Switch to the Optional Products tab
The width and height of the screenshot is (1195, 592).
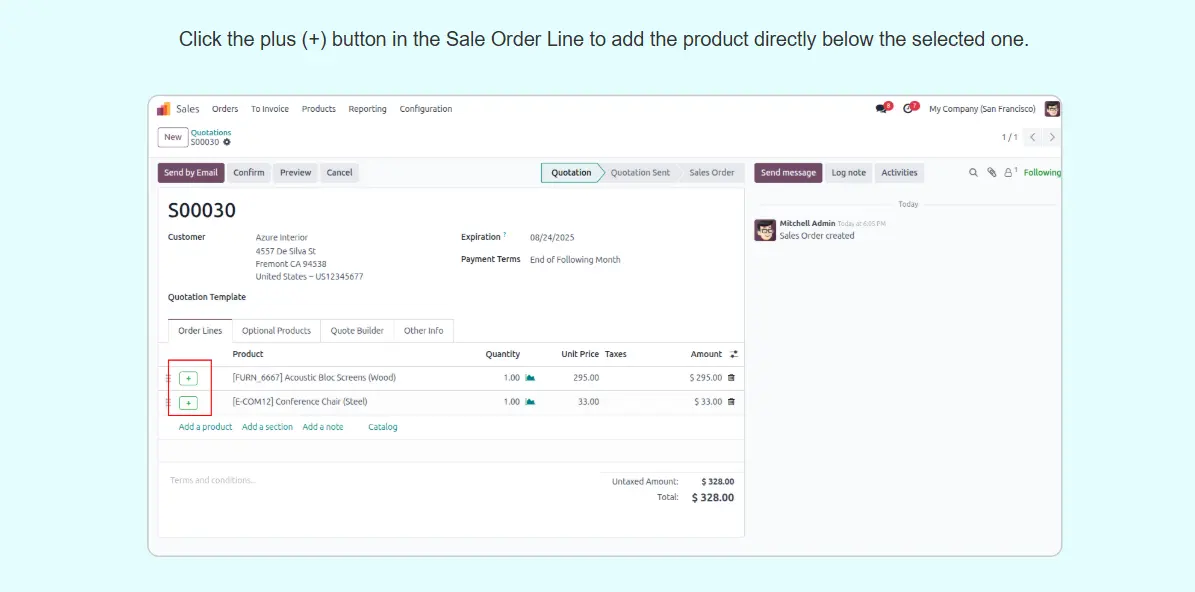(x=276, y=331)
